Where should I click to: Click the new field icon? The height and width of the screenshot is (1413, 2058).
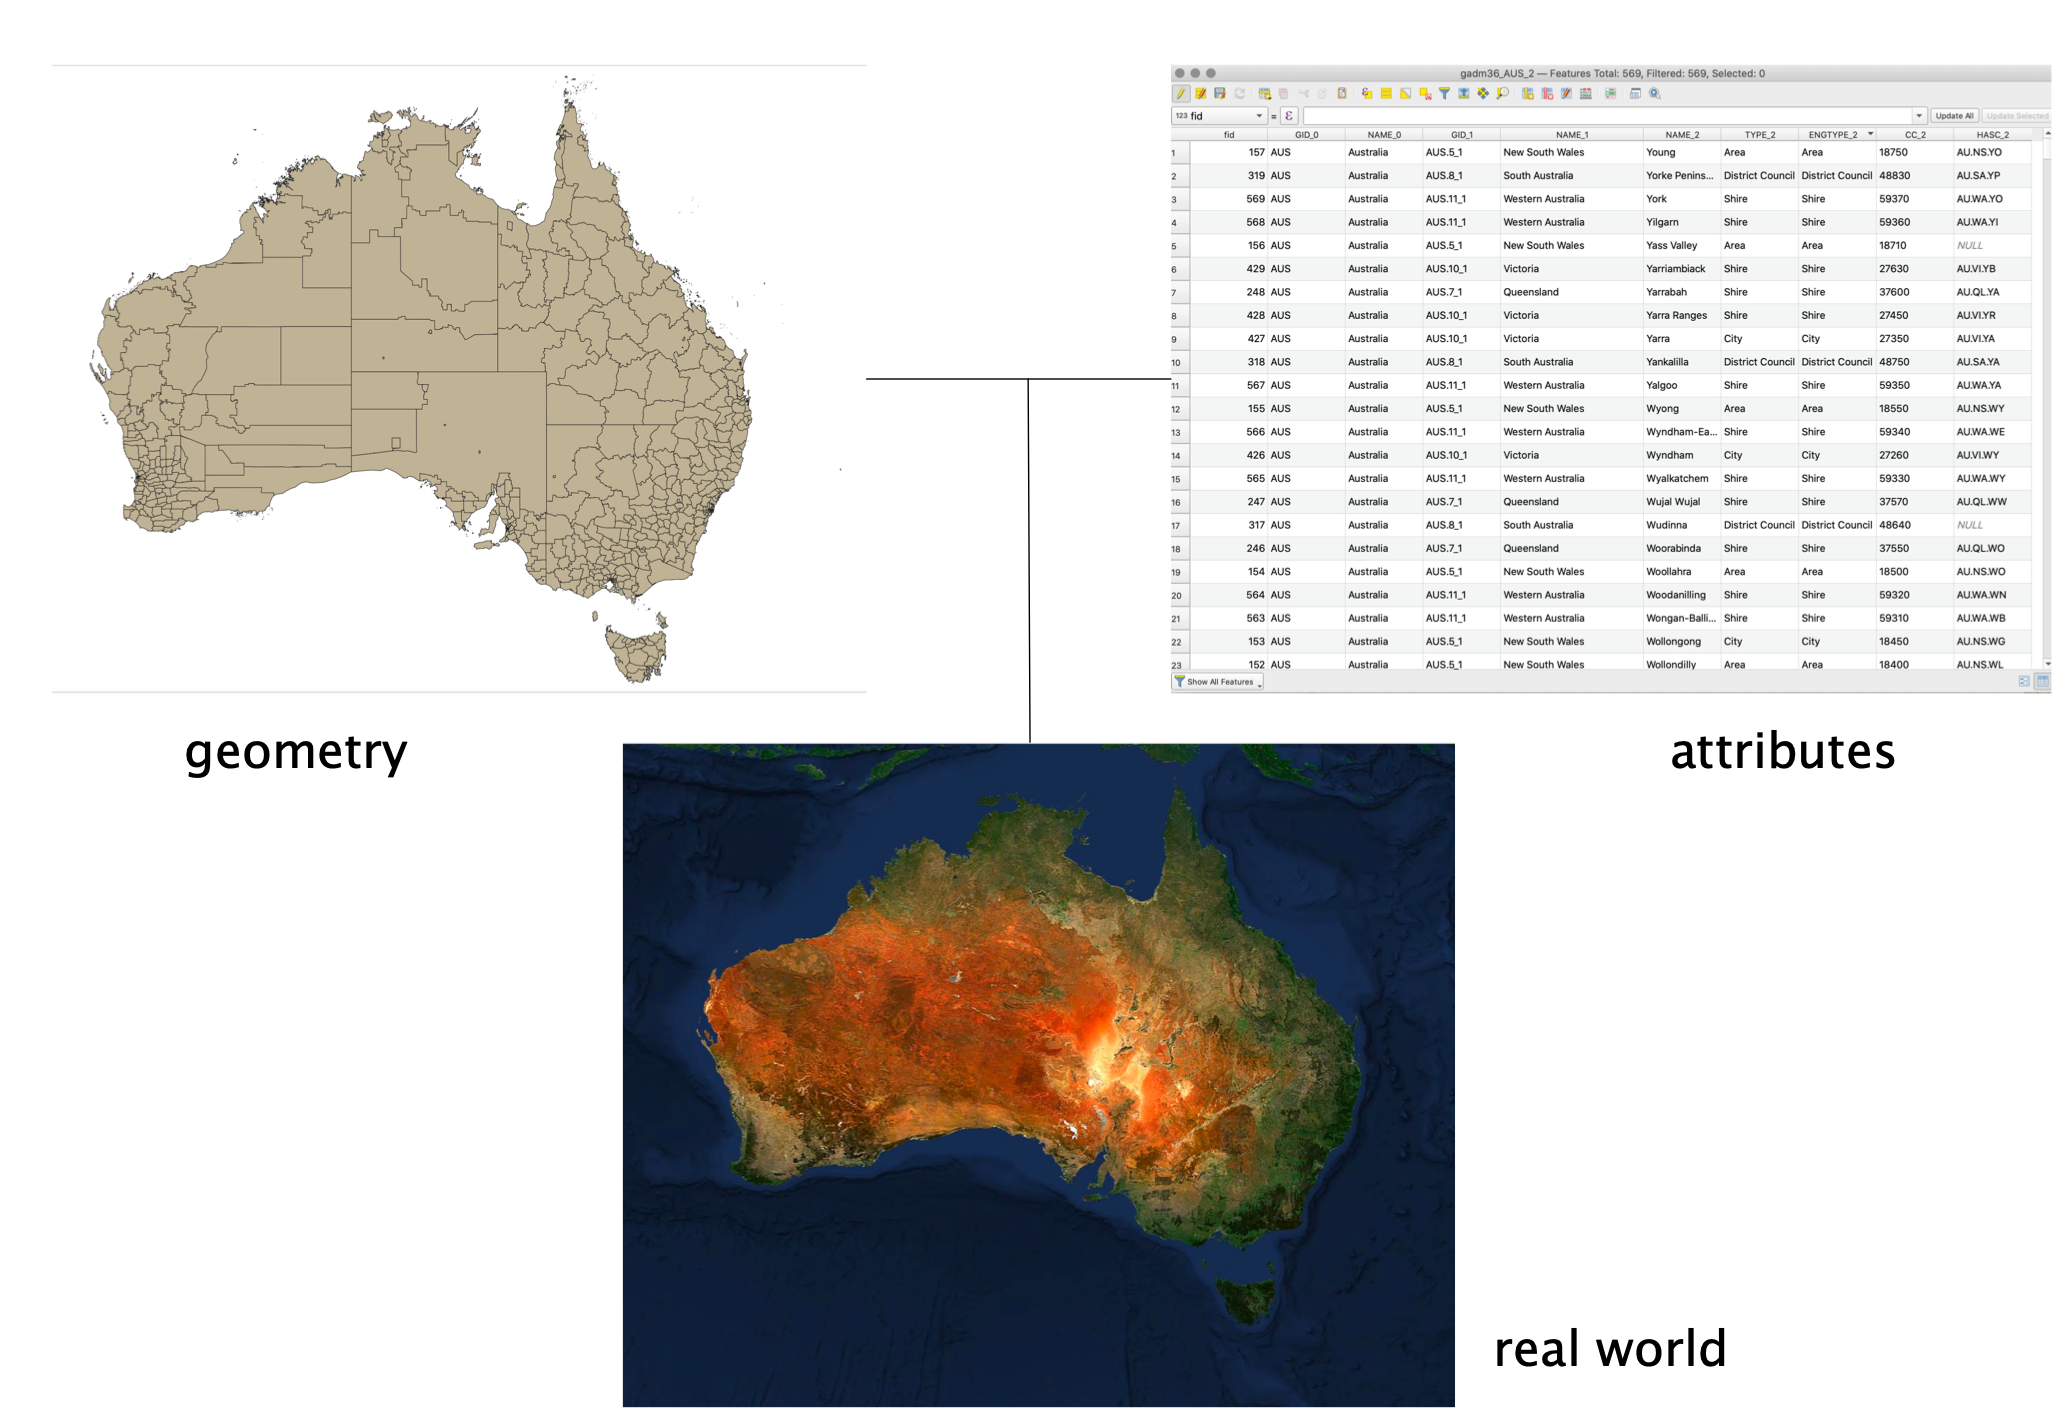(1528, 93)
